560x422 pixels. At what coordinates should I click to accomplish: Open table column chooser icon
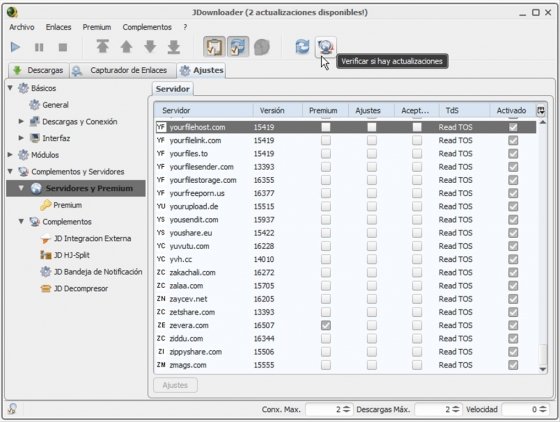[x=541, y=111]
